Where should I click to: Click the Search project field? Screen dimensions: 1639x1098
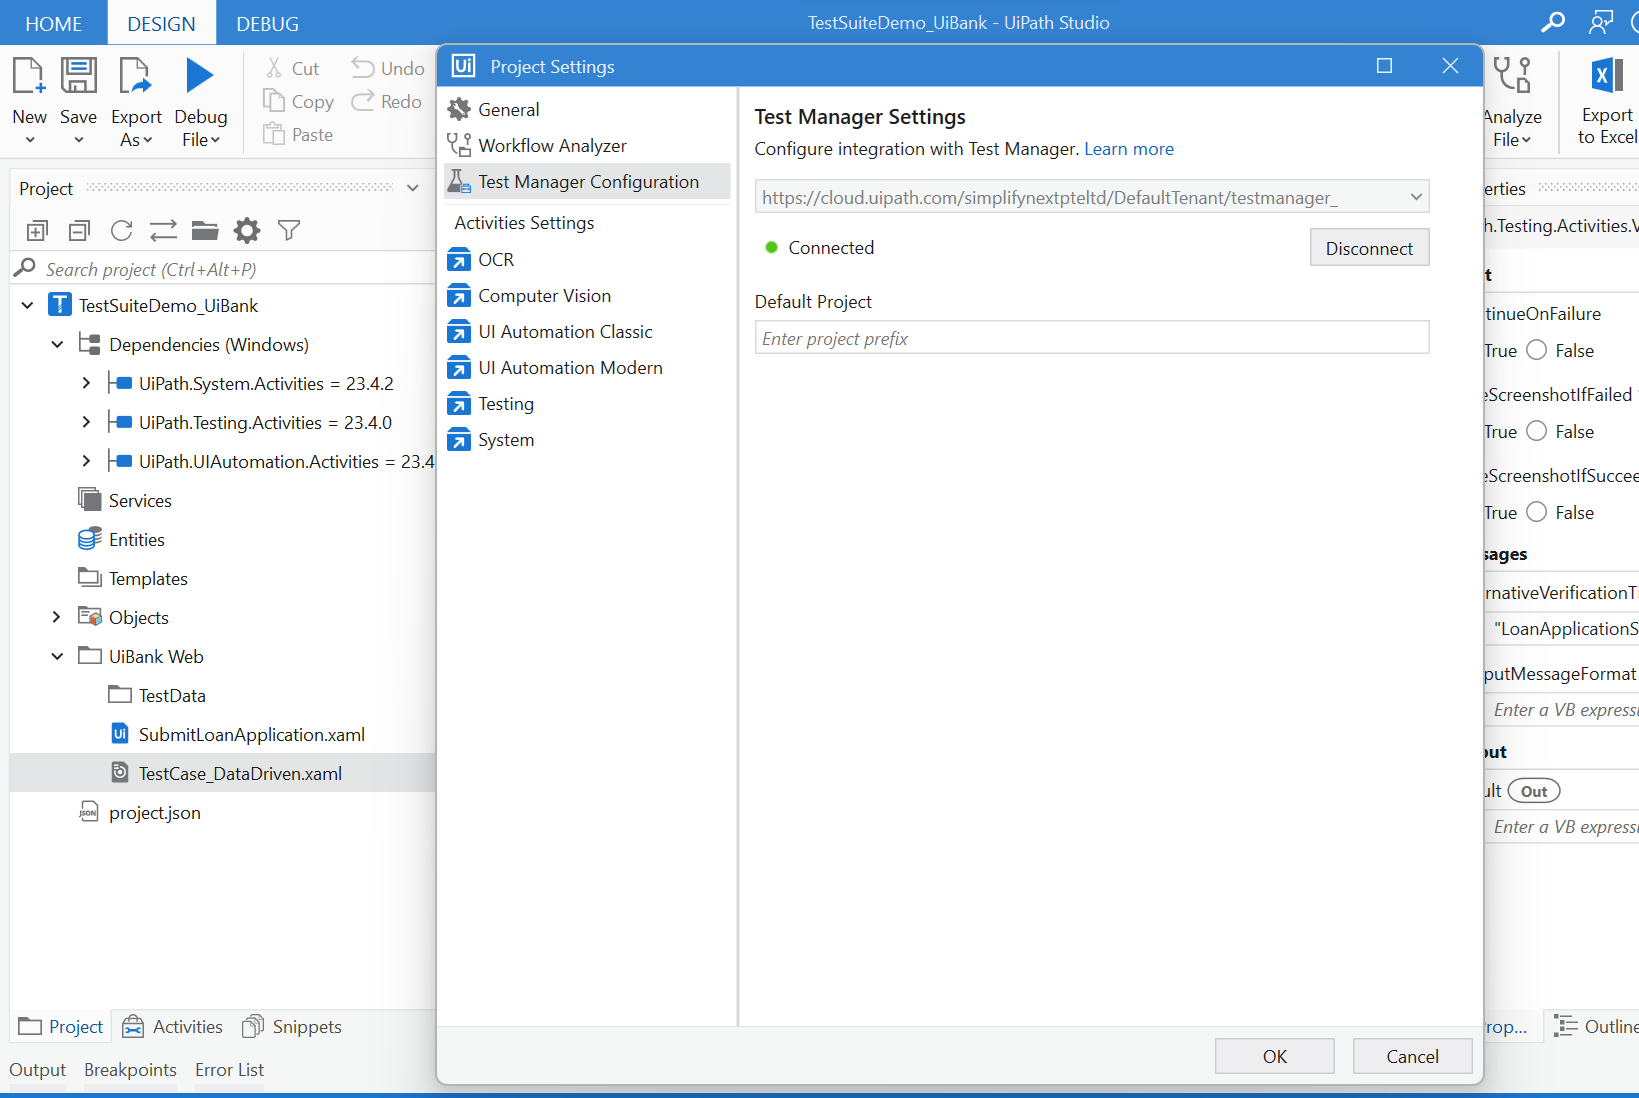(x=222, y=269)
